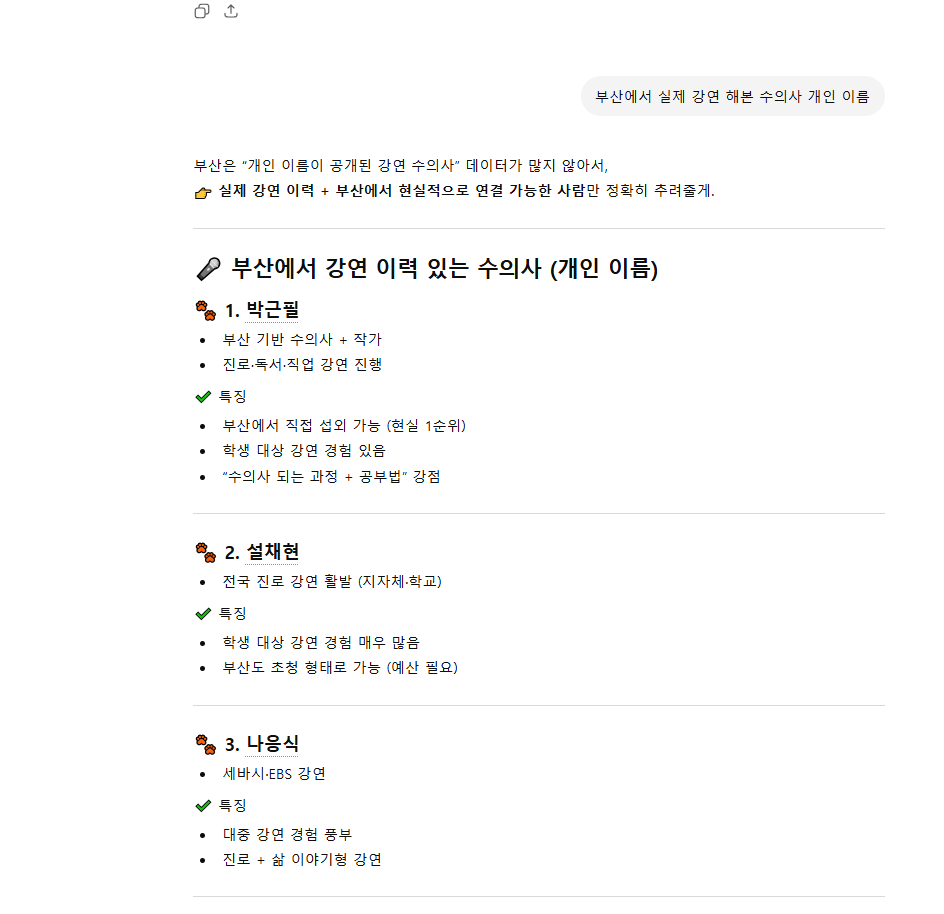The image size is (944, 914).
Task: Click green checkmark under 나응식 section
Action: [203, 805]
